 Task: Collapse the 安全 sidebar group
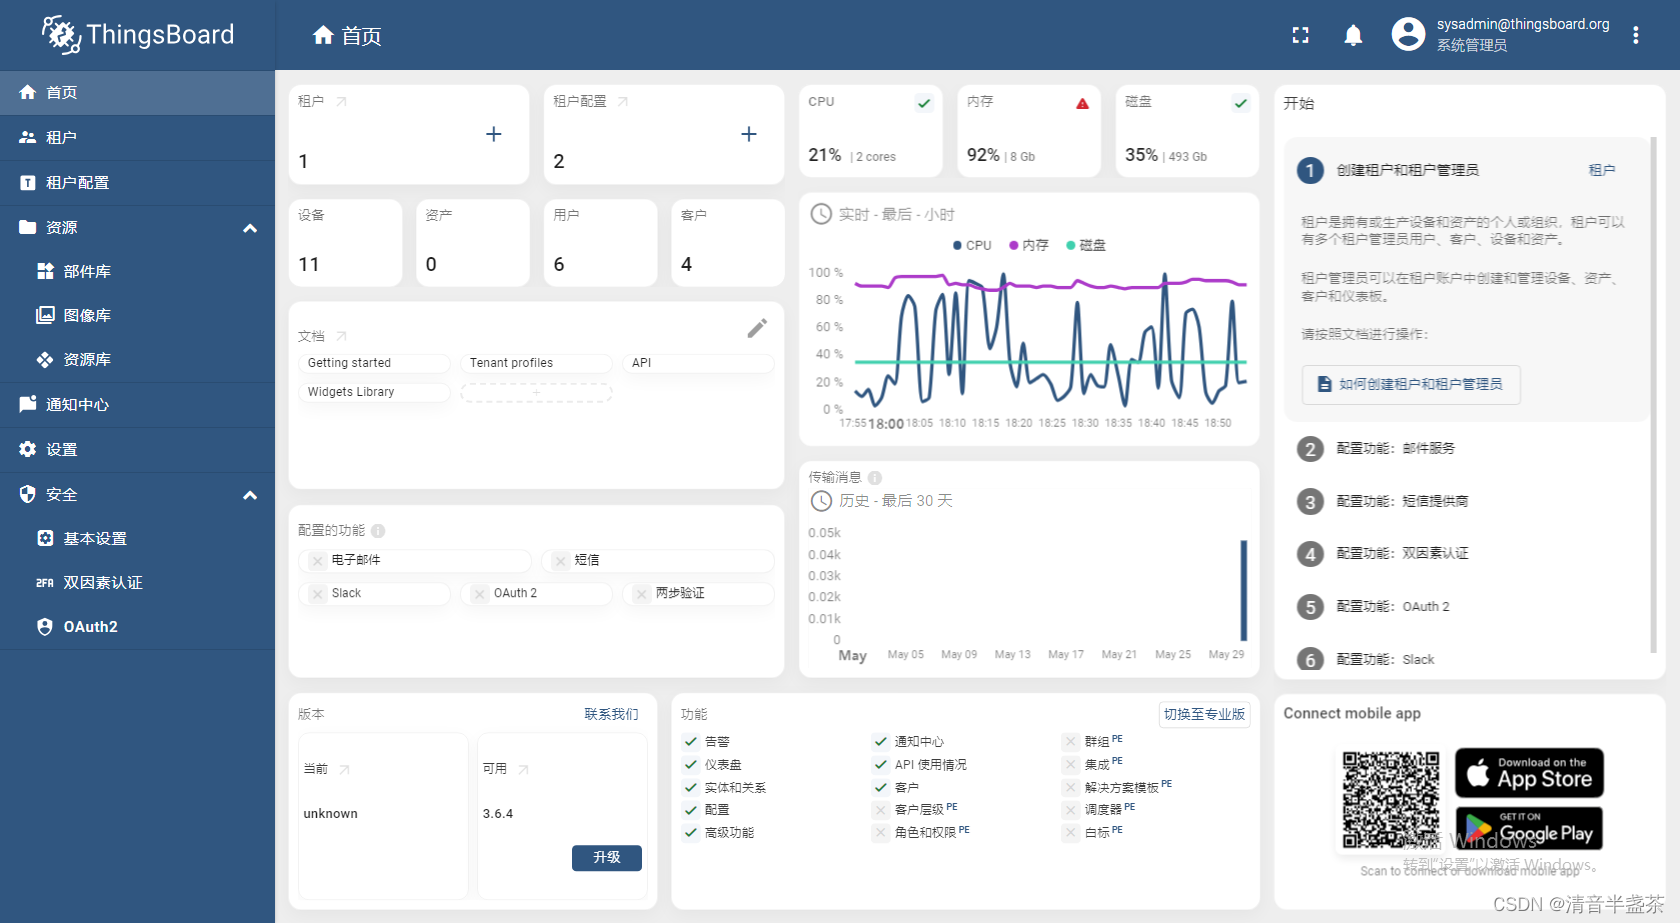click(250, 494)
